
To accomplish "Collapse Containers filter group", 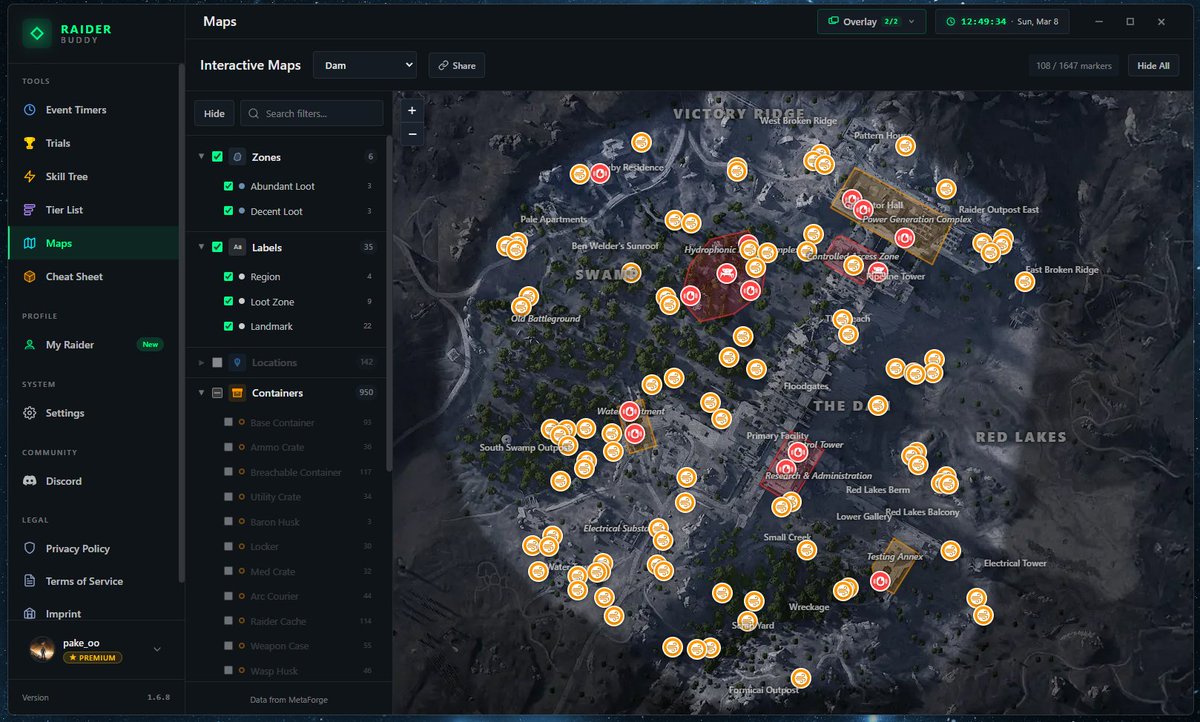I will tap(201, 393).
